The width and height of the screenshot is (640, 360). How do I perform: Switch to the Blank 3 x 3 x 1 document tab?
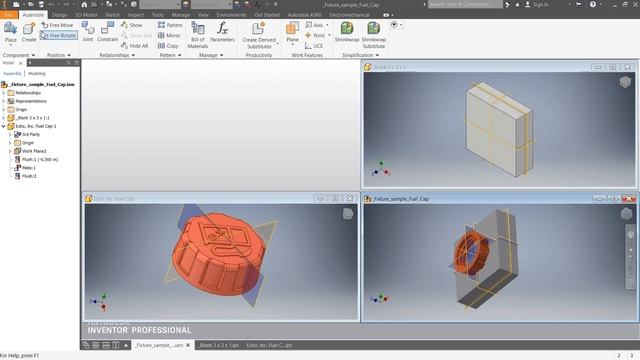(218, 345)
